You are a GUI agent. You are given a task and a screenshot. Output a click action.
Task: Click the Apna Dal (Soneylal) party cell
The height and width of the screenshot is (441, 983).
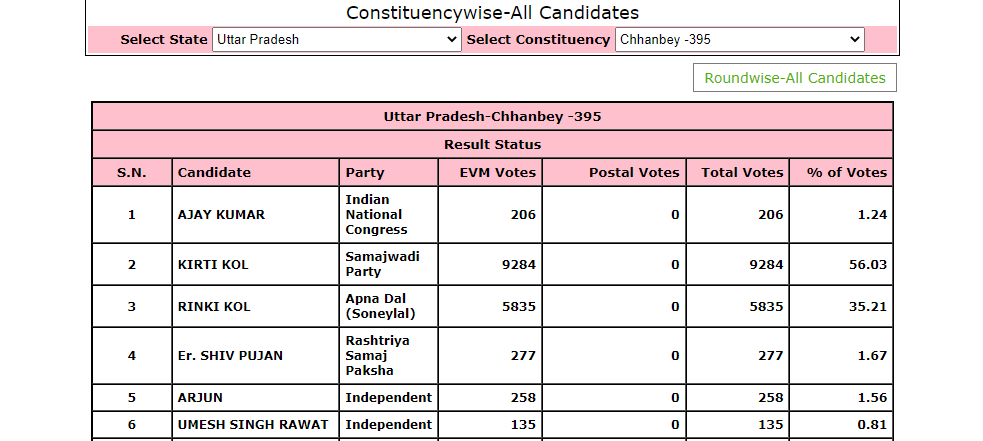click(389, 306)
